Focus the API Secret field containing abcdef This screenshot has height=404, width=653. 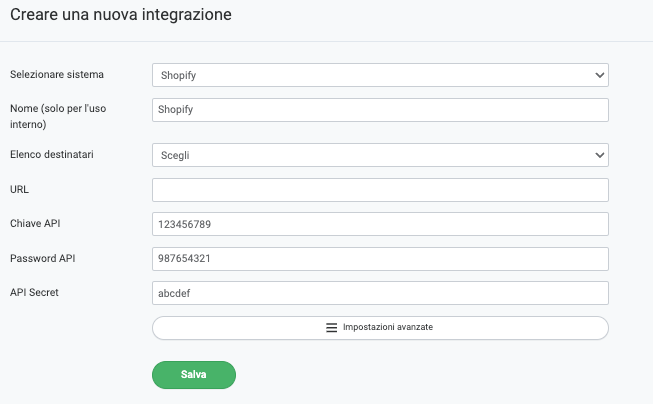pyautogui.click(x=380, y=293)
